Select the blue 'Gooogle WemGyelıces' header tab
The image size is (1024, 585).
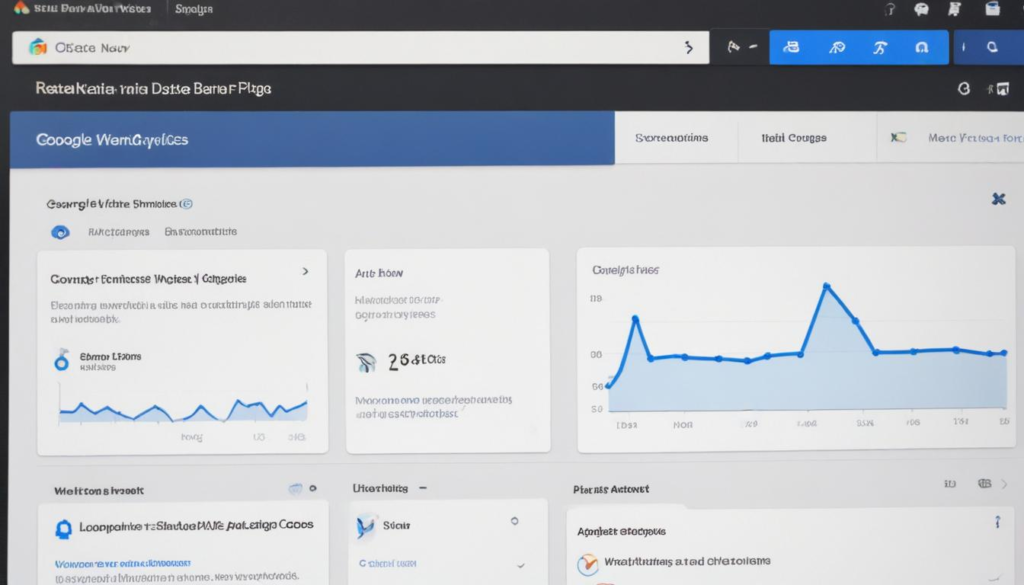[312, 139]
